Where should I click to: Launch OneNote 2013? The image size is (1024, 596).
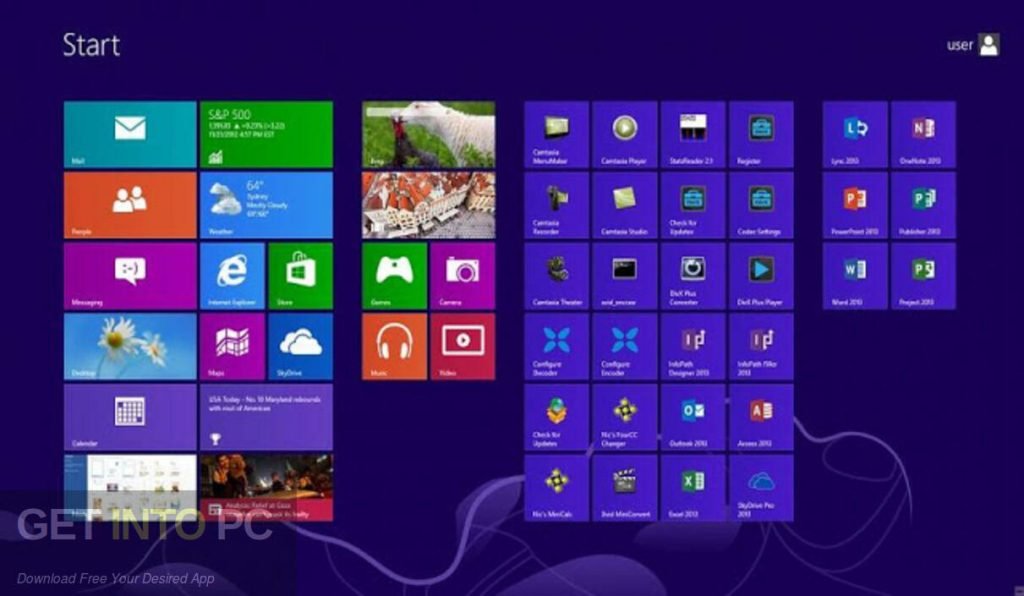(921, 136)
